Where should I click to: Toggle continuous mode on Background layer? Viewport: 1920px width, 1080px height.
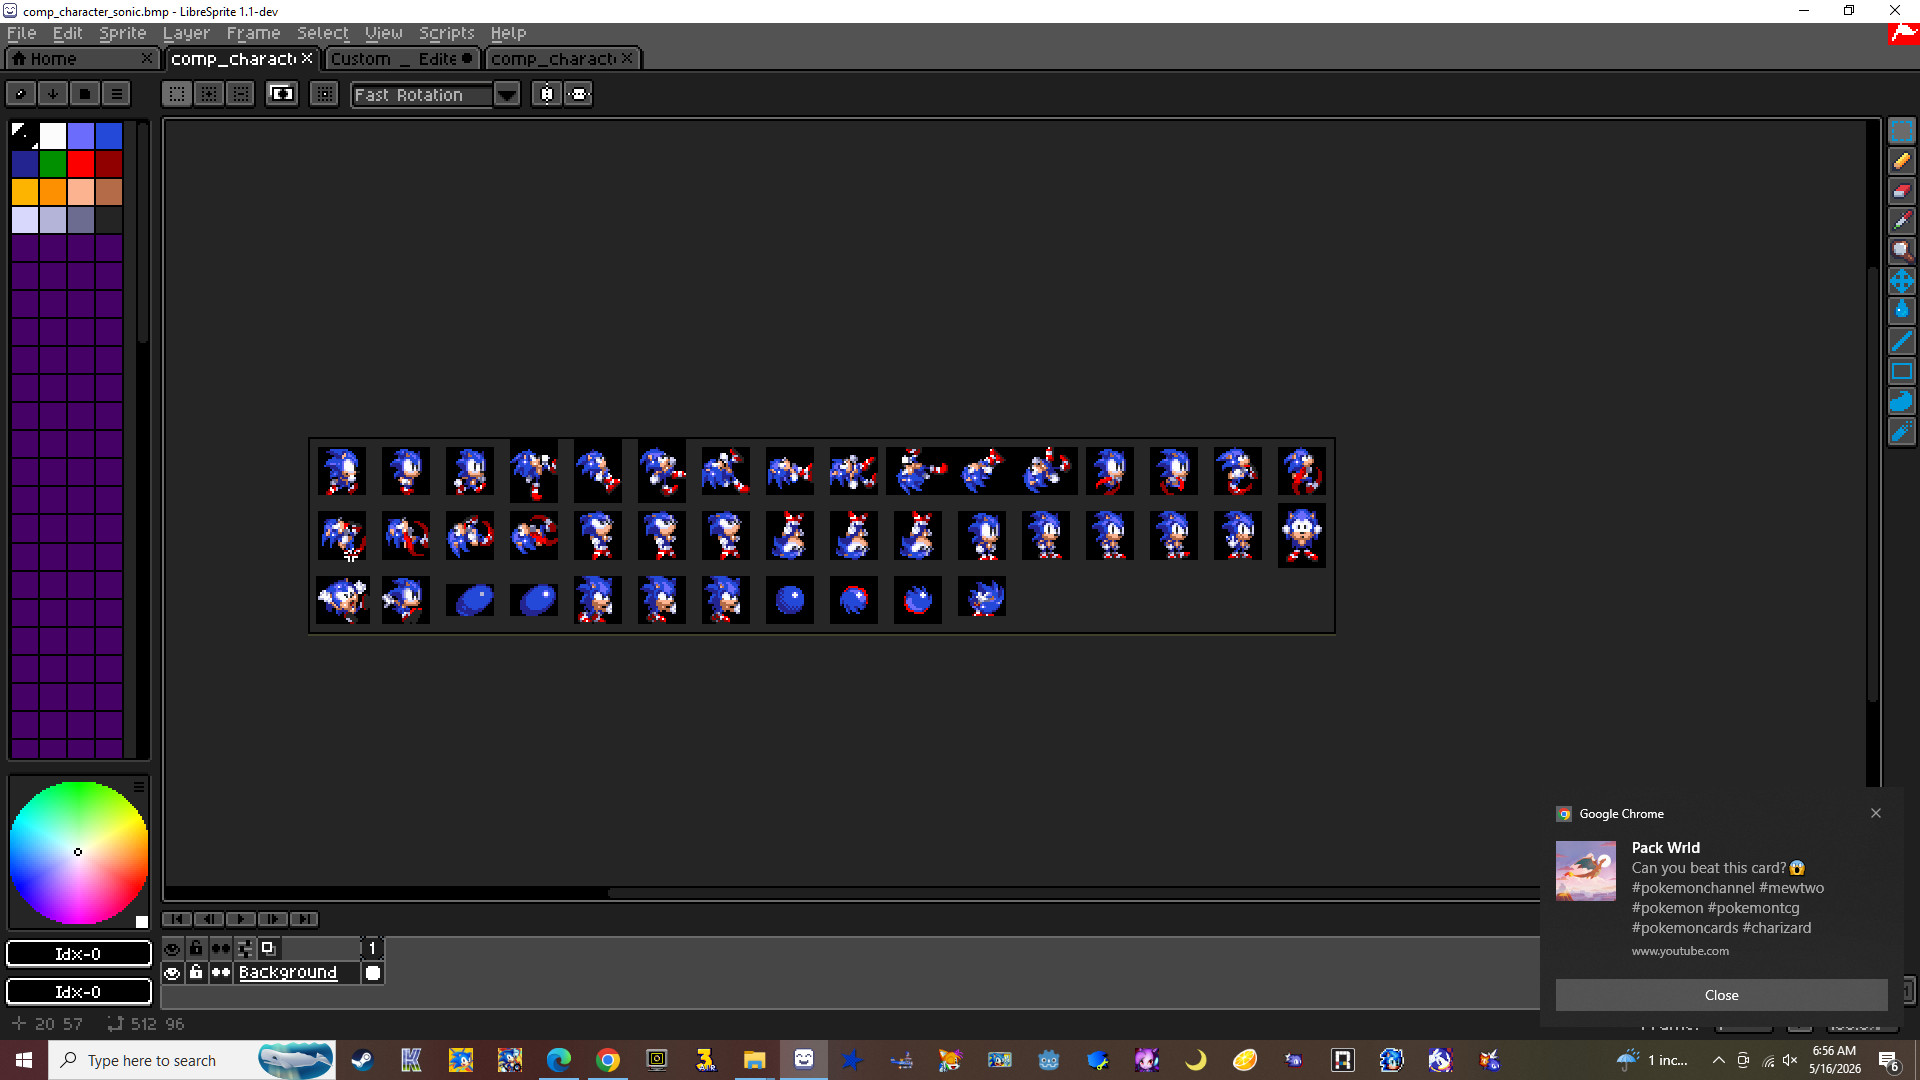(220, 972)
